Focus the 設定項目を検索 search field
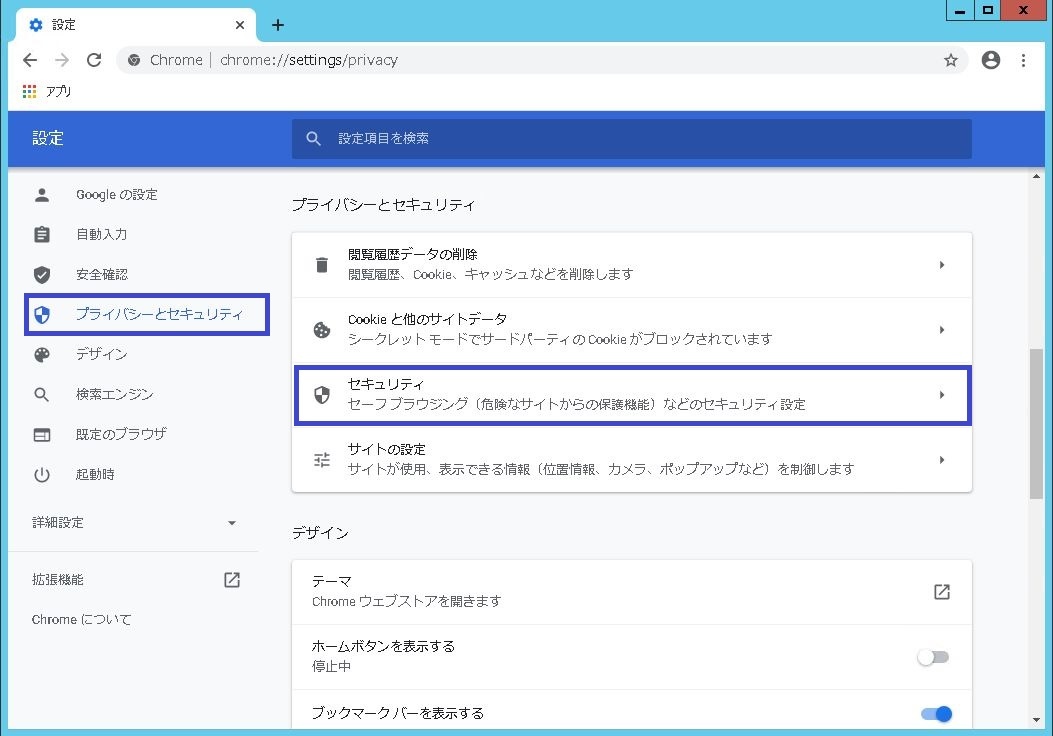 click(632, 138)
